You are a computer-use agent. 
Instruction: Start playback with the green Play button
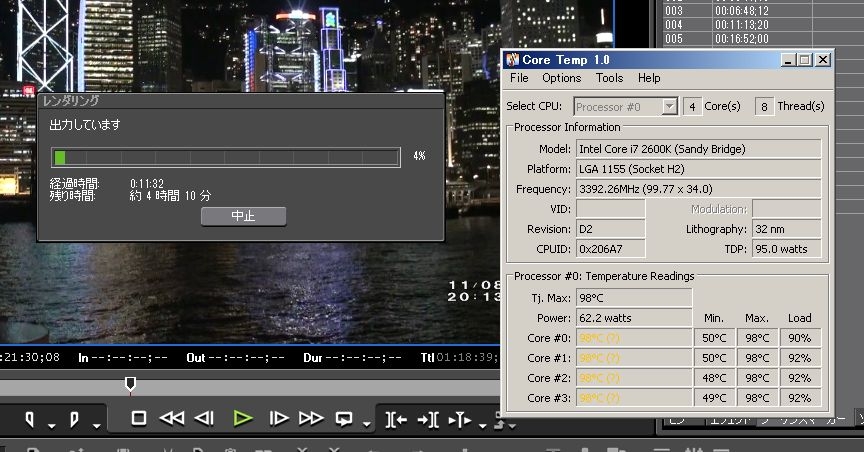tap(242, 418)
